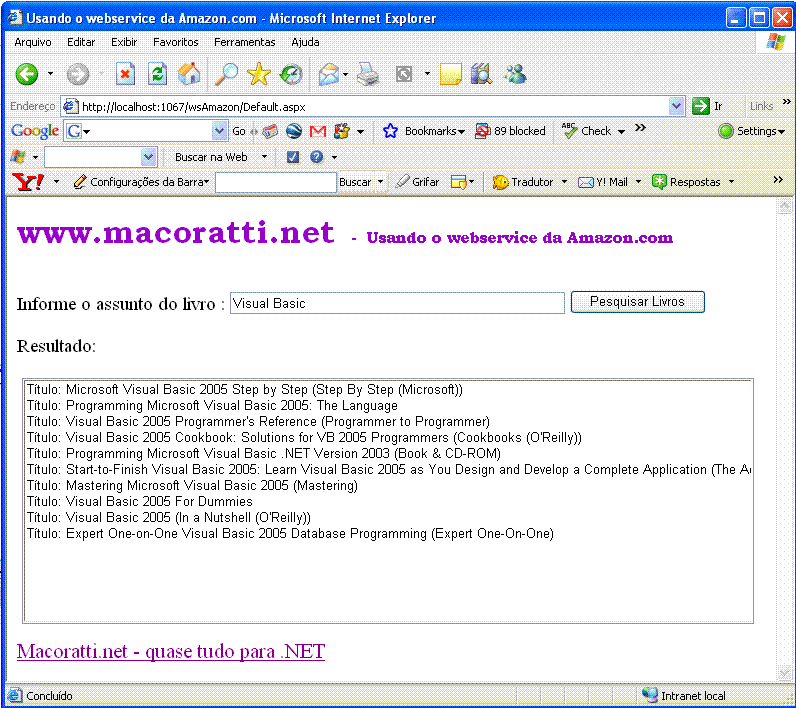Viewport: 796px width, 708px height.
Task: Click the Research book icon
Action: (x=481, y=74)
